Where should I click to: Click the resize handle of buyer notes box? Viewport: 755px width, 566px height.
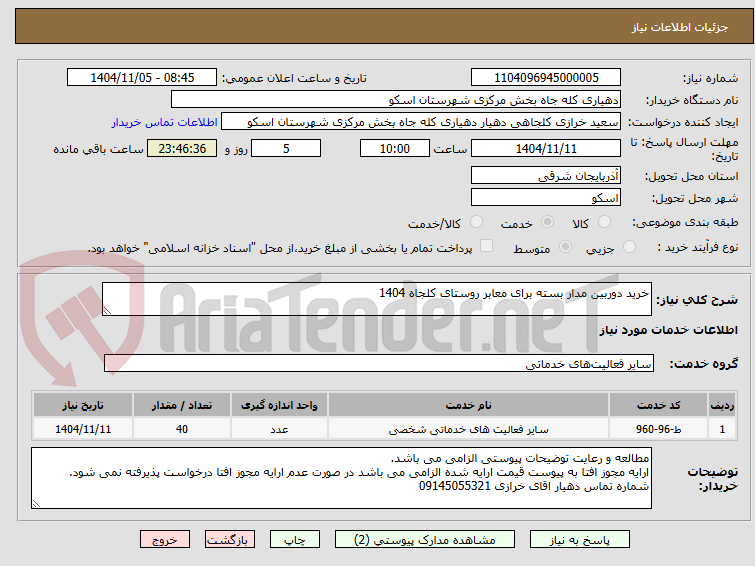[x=37, y=503]
